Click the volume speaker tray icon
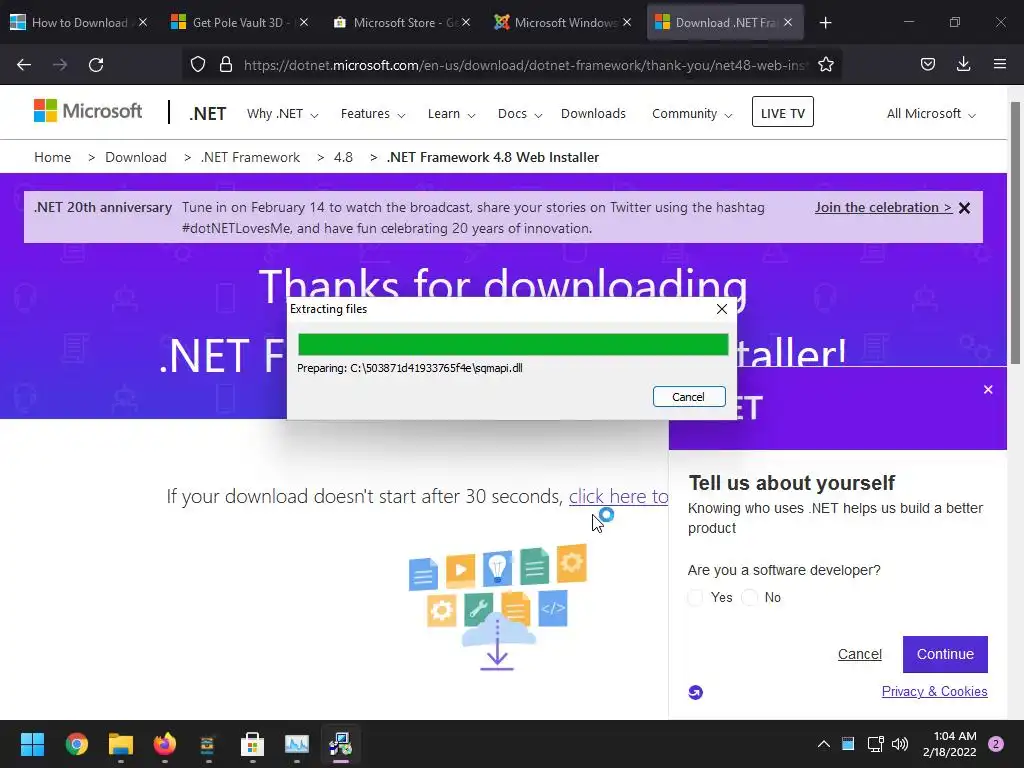Image resolution: width=1024 pixels, height=768 pixels. pyautogui.click(x=900, y=744)
